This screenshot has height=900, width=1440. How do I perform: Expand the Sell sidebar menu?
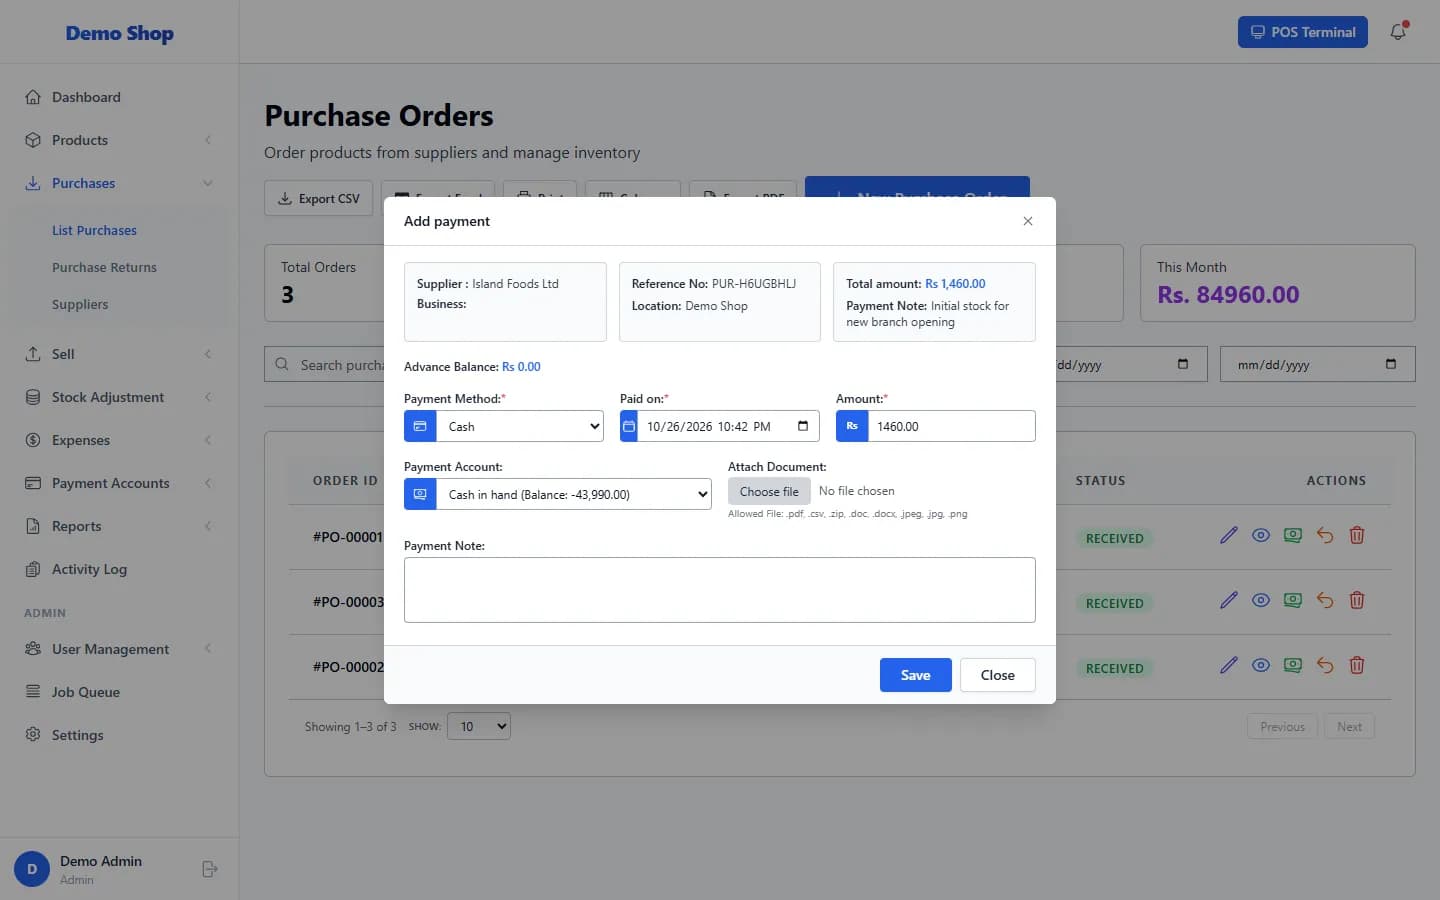[120, 354]
